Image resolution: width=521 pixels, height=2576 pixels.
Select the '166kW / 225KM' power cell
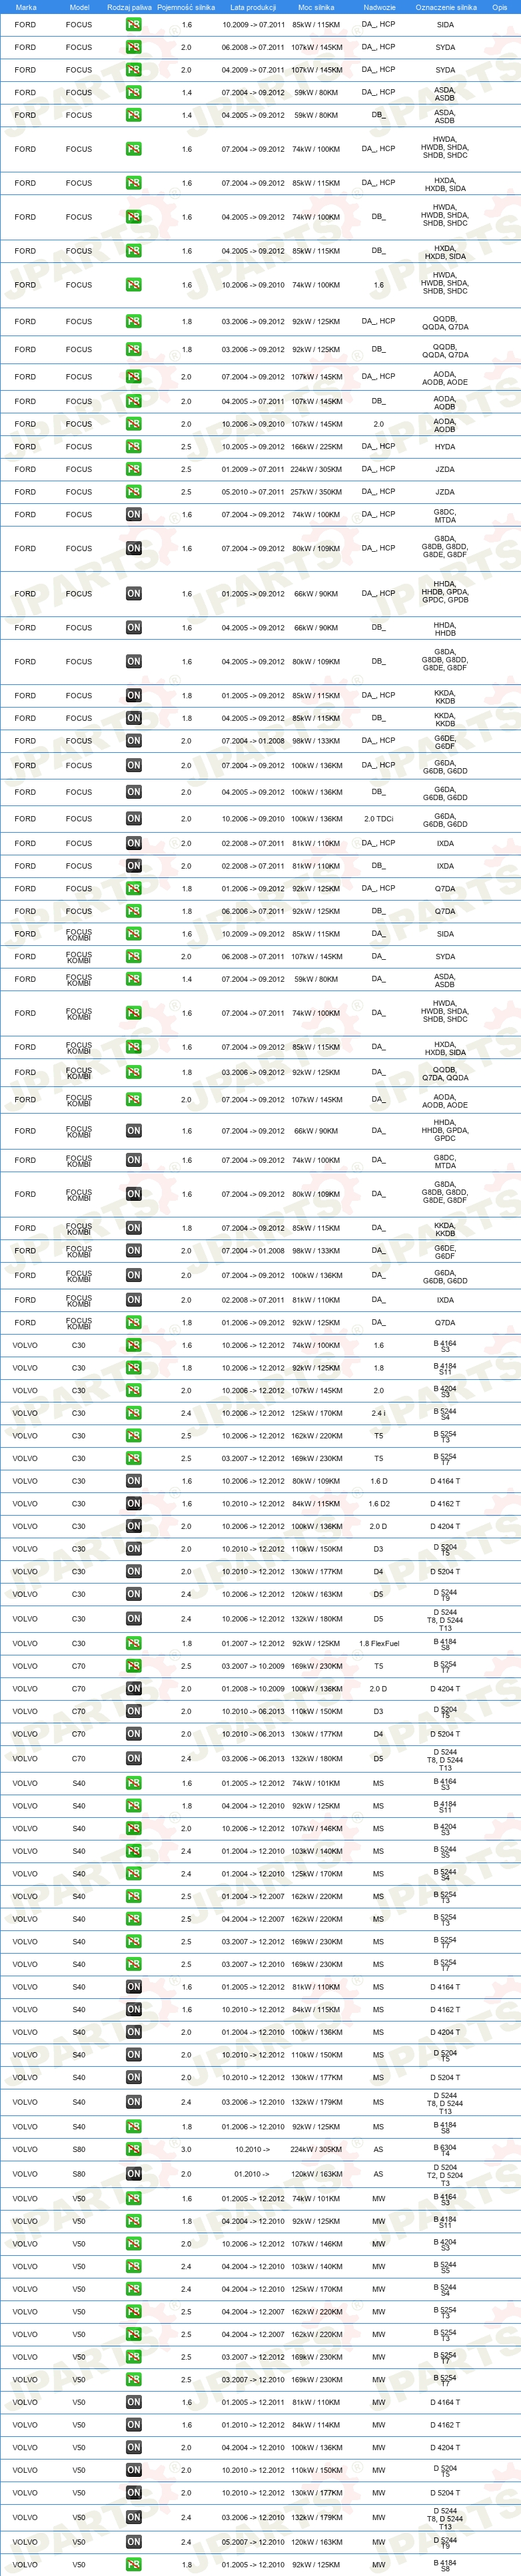point(316,447)
